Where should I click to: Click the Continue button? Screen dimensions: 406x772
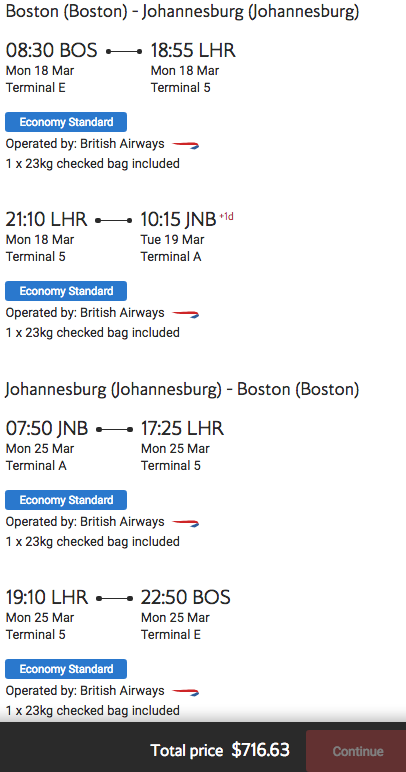(358, 751)
